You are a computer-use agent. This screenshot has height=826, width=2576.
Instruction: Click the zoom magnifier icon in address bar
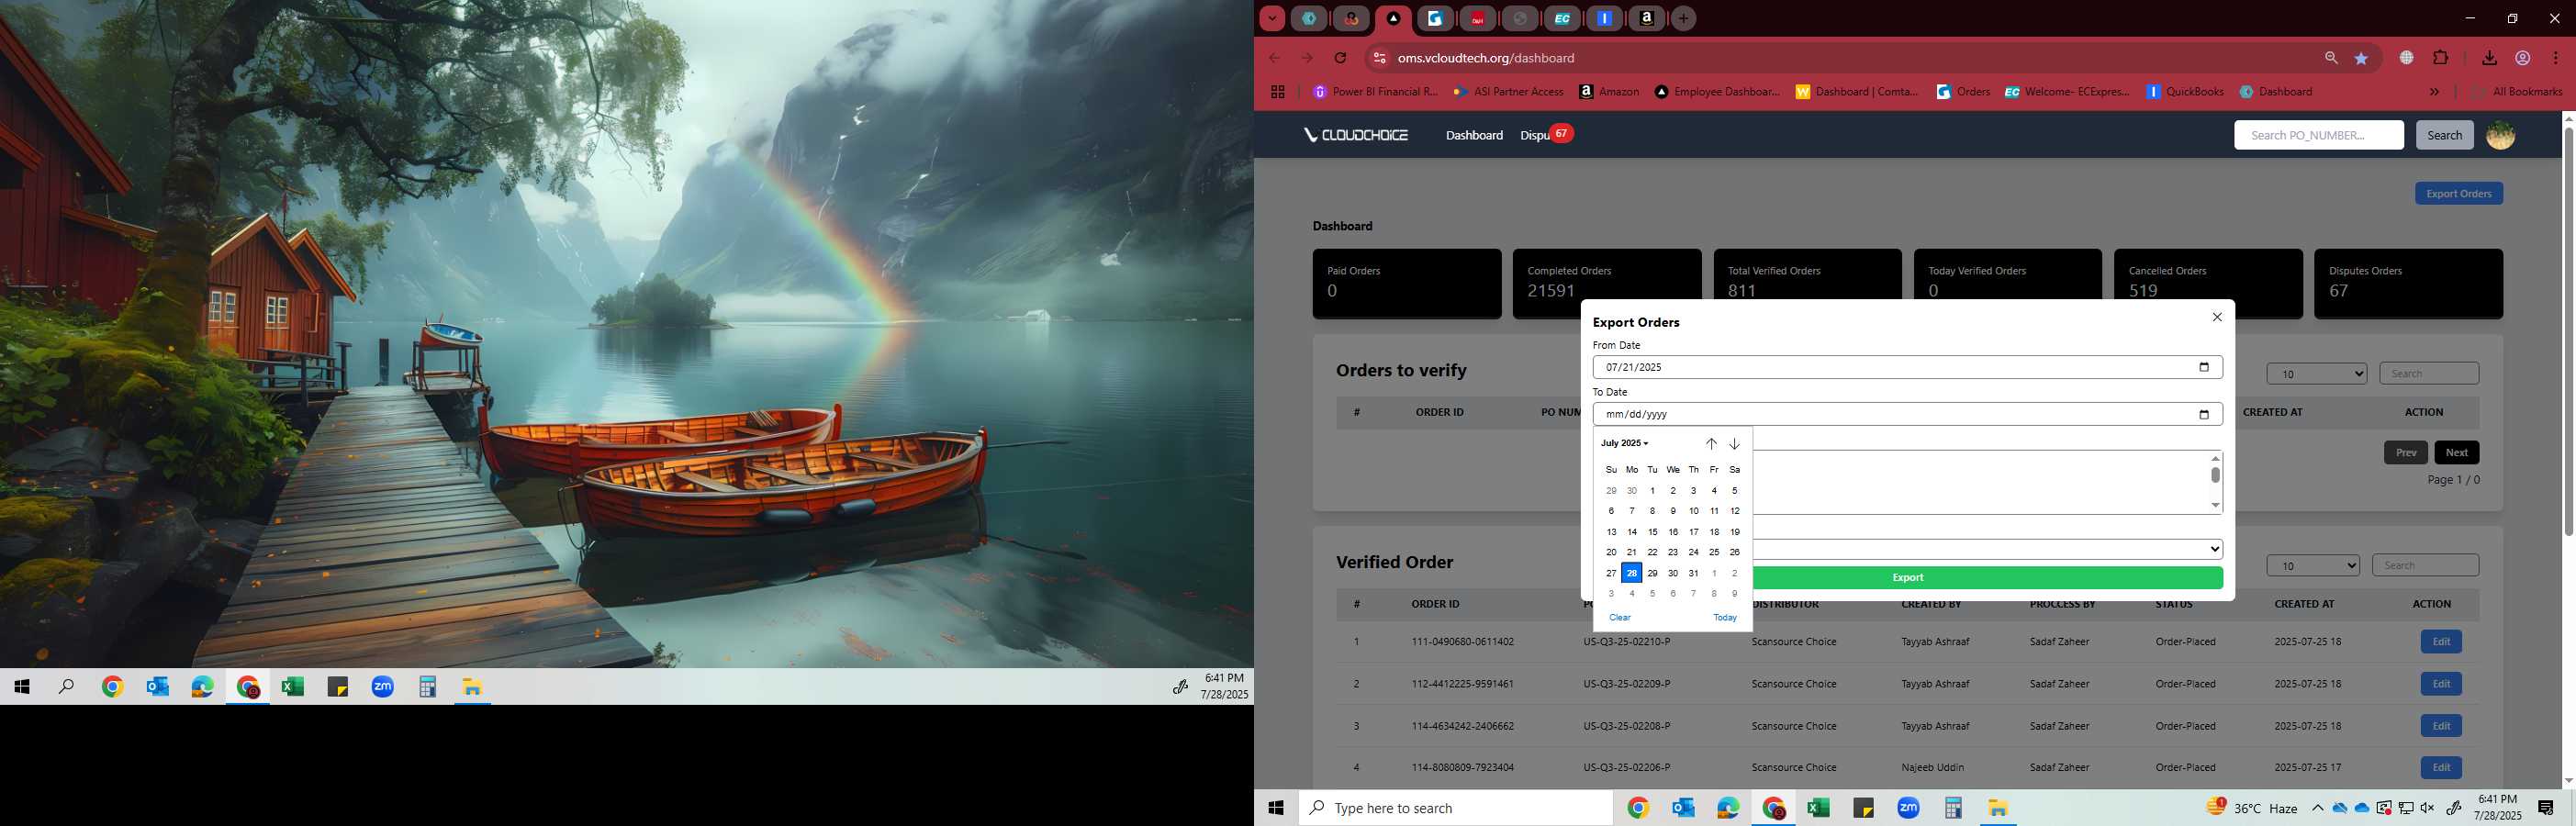pyautogui.click(x=2331, y=58)
